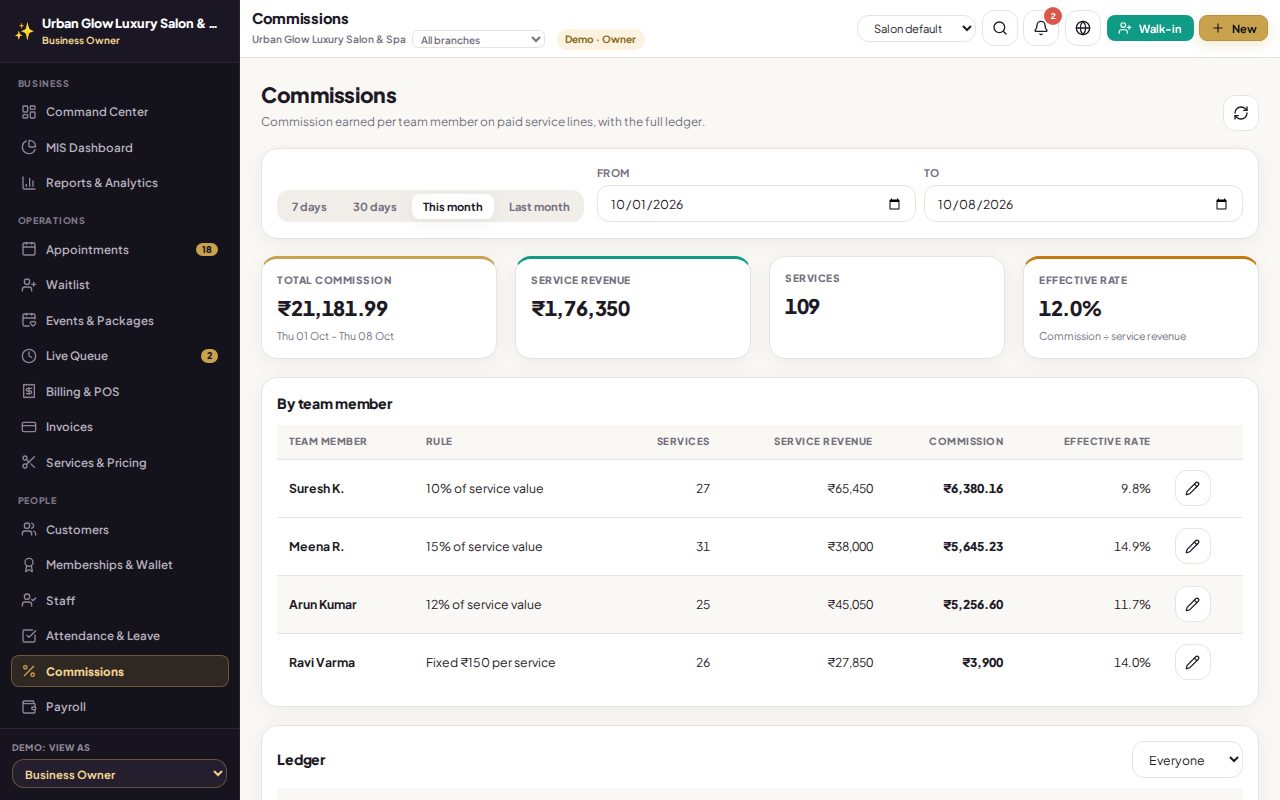Open calendar picker in From date field
Image resolution: width=1280 pixels, height=800 pixels.
[895, 204]
